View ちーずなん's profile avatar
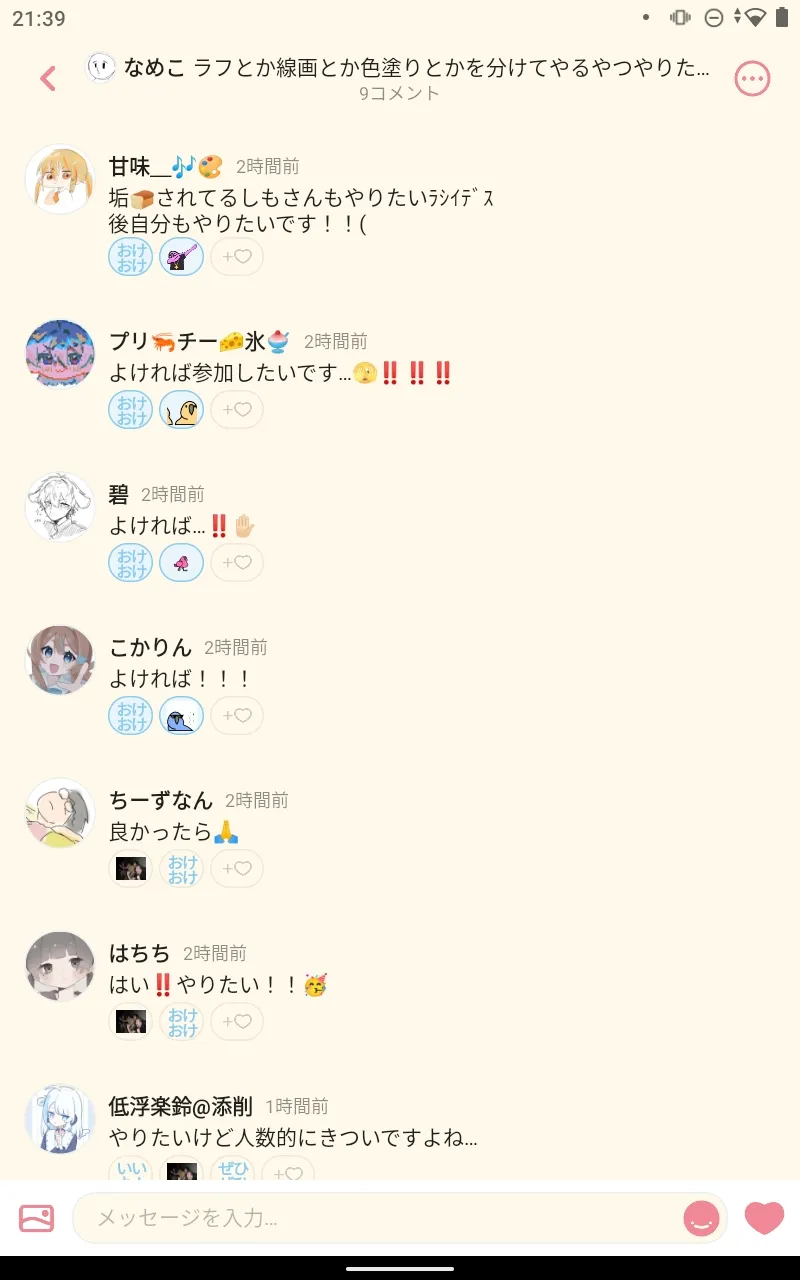The width and height of the screenshot is (800, 1280). pyautogui.click(x=59, y=814)
